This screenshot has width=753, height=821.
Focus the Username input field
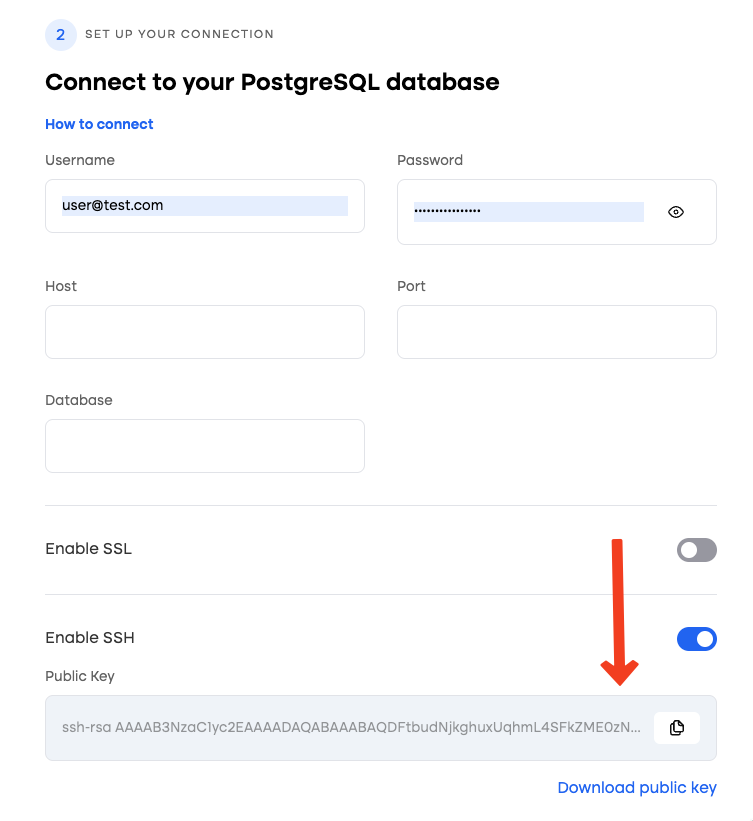204,206
